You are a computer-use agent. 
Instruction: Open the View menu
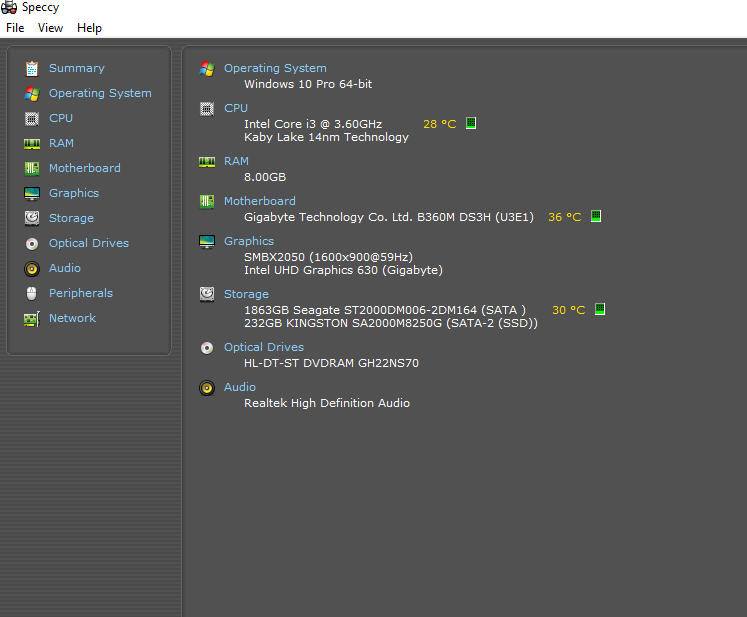[x=50, y=28]
